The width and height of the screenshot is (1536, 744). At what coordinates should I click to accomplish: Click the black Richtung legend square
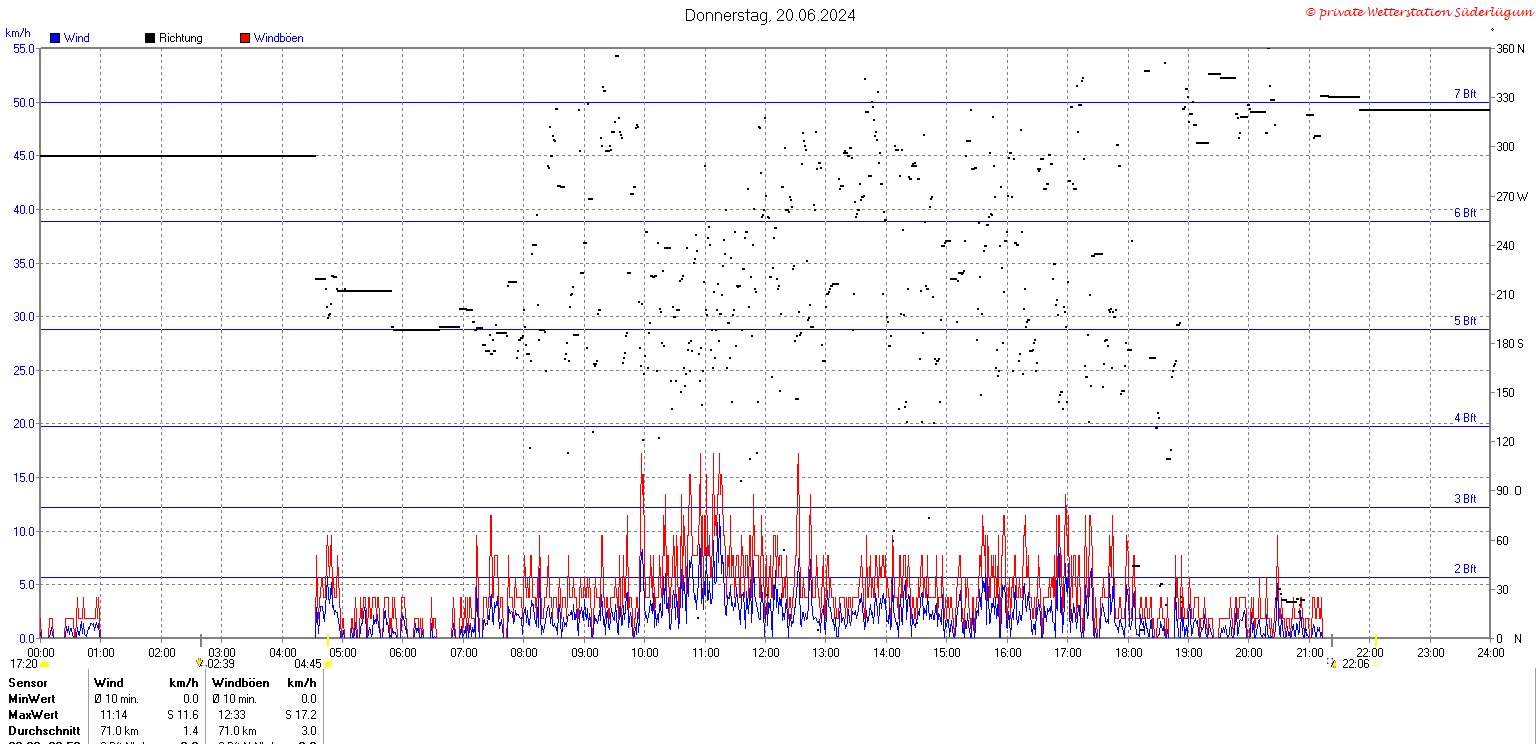(150, 38)
